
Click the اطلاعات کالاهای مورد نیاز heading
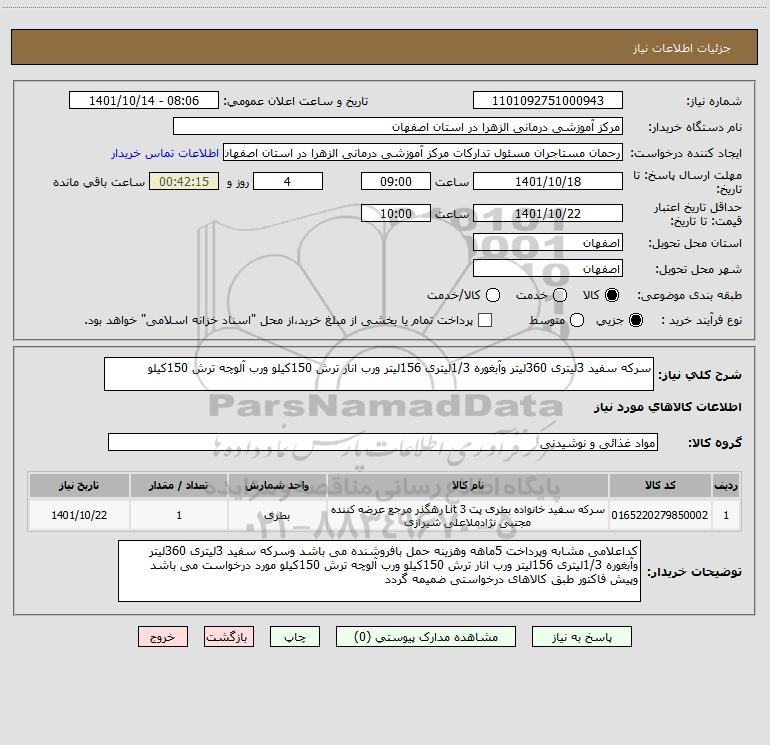click(668, 407)
